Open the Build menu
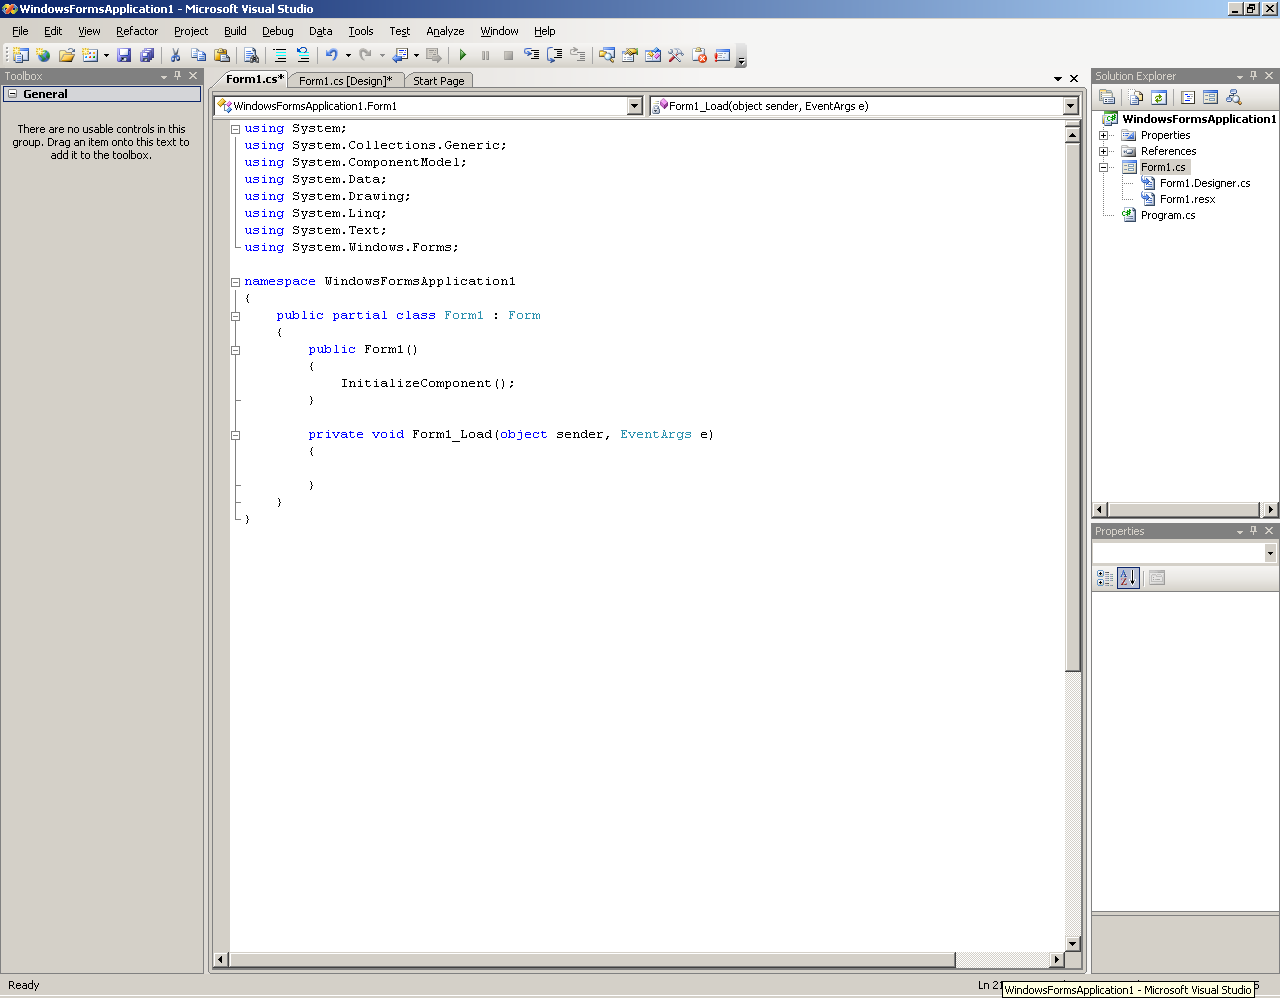The image size is (1280, 998). coord(235,31)
